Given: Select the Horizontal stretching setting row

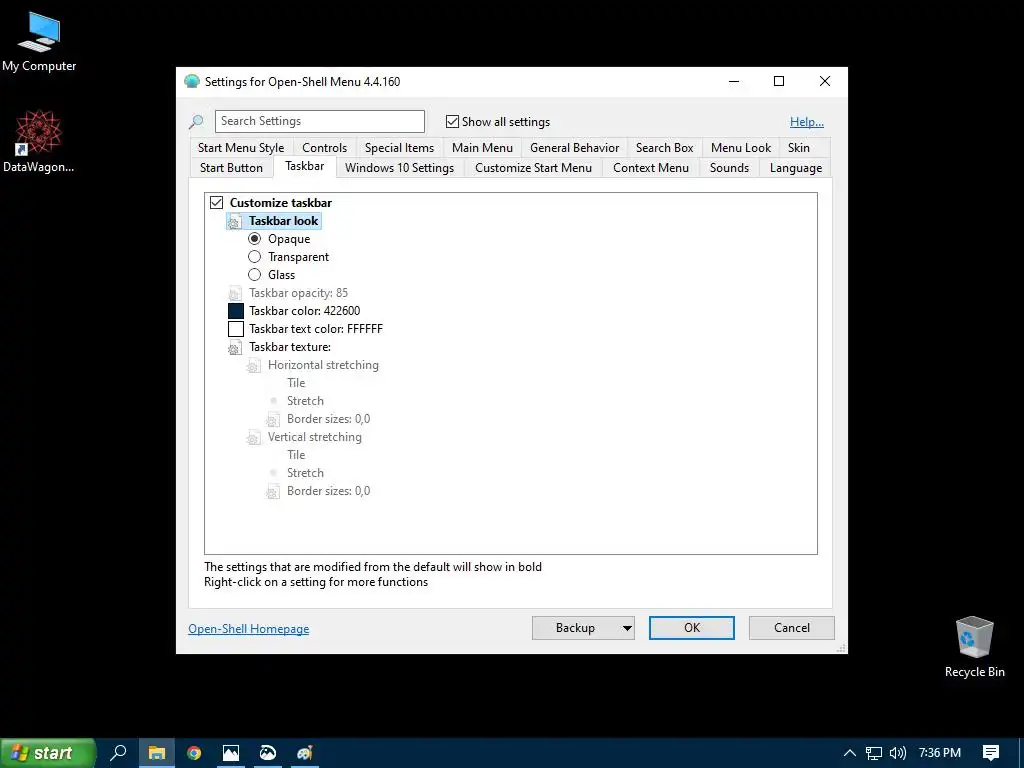Looking at the screenshot, I should (x=313, y=366).
